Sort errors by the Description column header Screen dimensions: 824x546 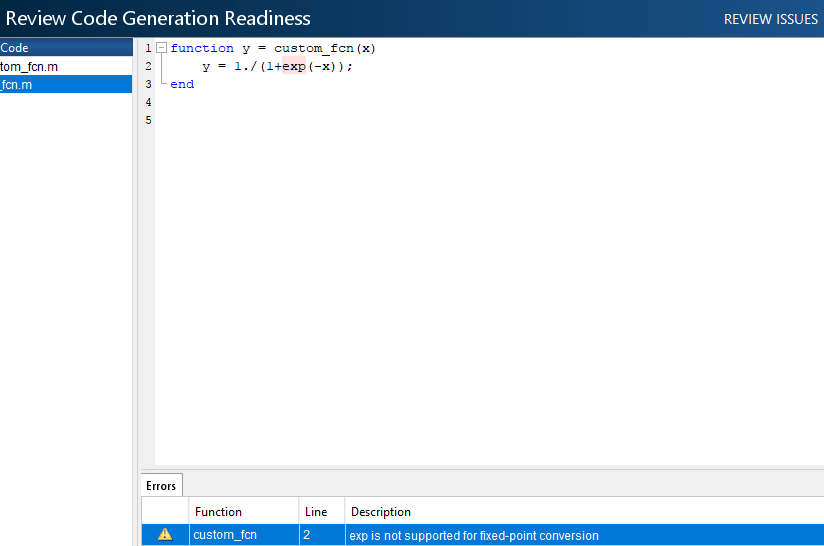(584, 511)
